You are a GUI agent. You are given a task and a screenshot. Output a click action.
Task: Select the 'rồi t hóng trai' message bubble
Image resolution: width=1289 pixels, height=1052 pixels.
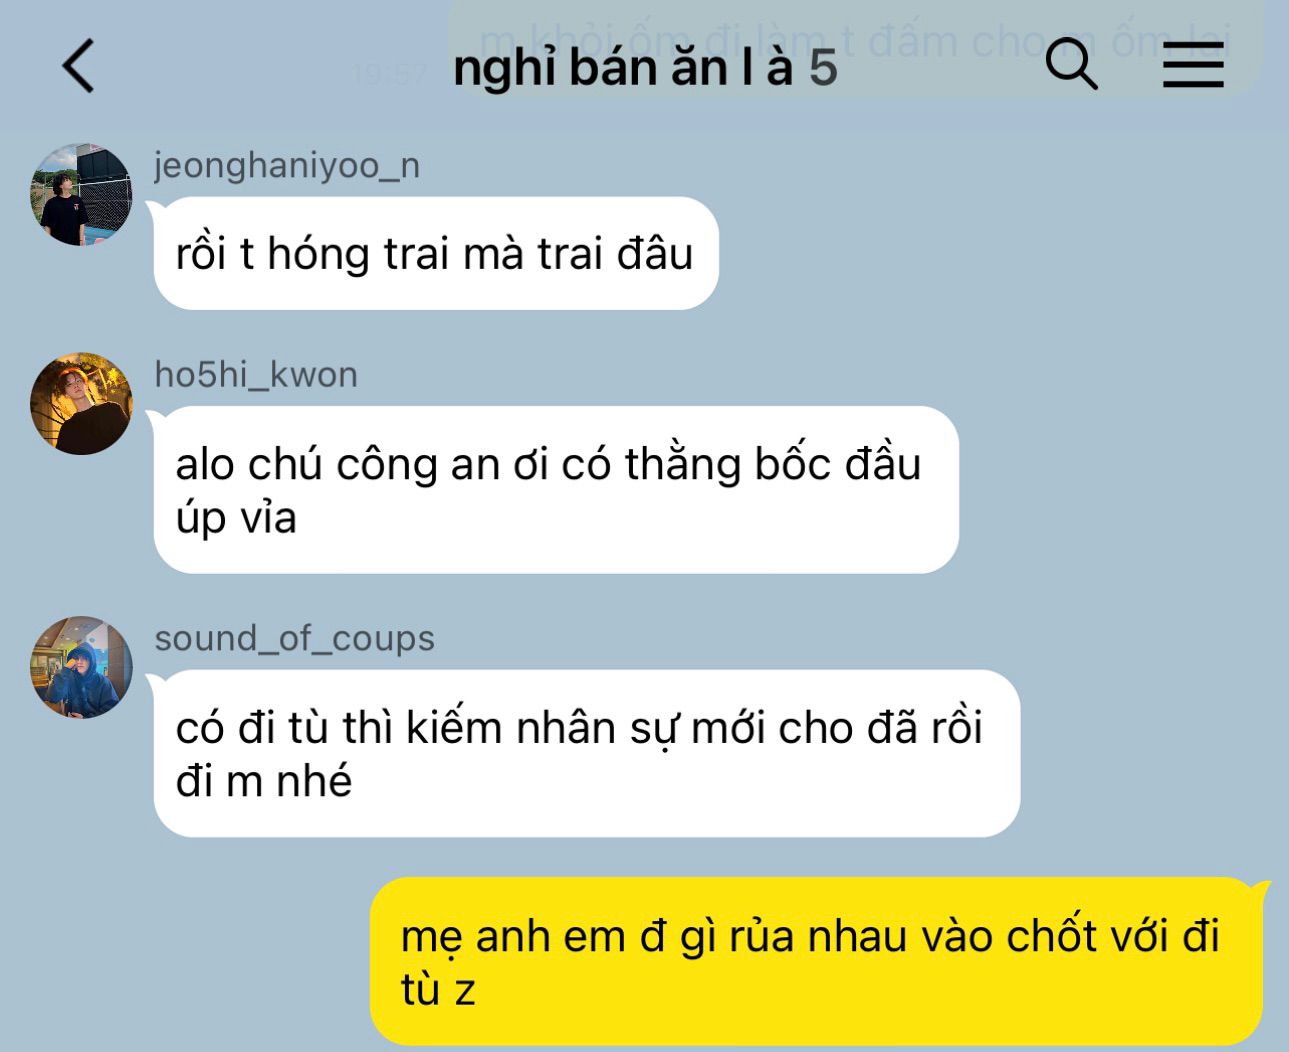coord(436,253)
